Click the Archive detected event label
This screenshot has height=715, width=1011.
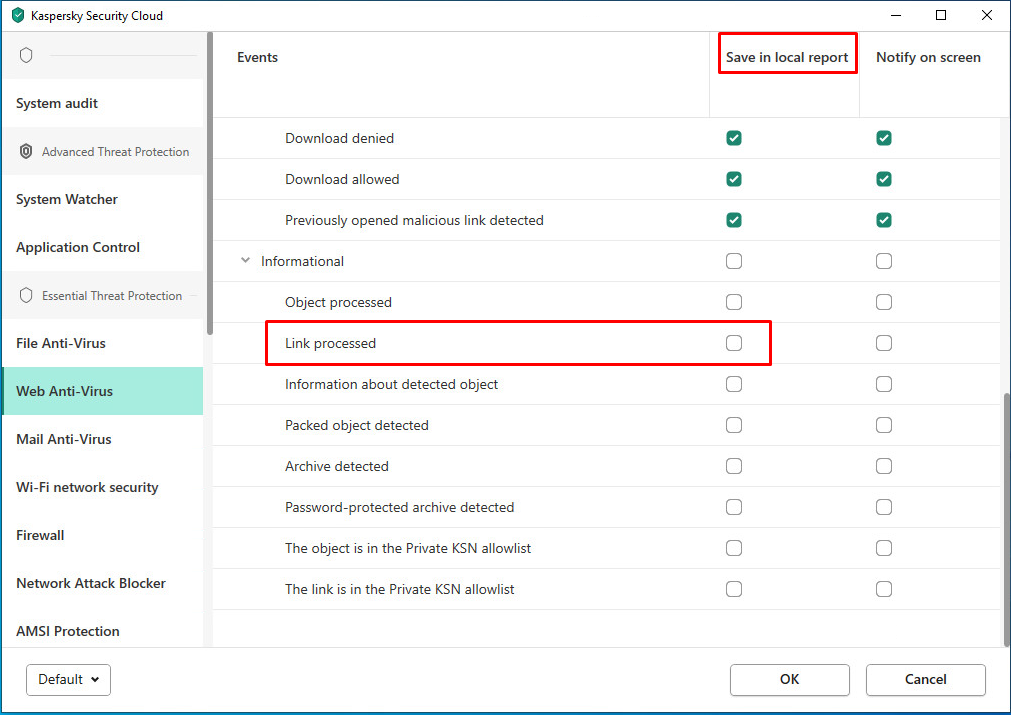(x=337, y=466)
